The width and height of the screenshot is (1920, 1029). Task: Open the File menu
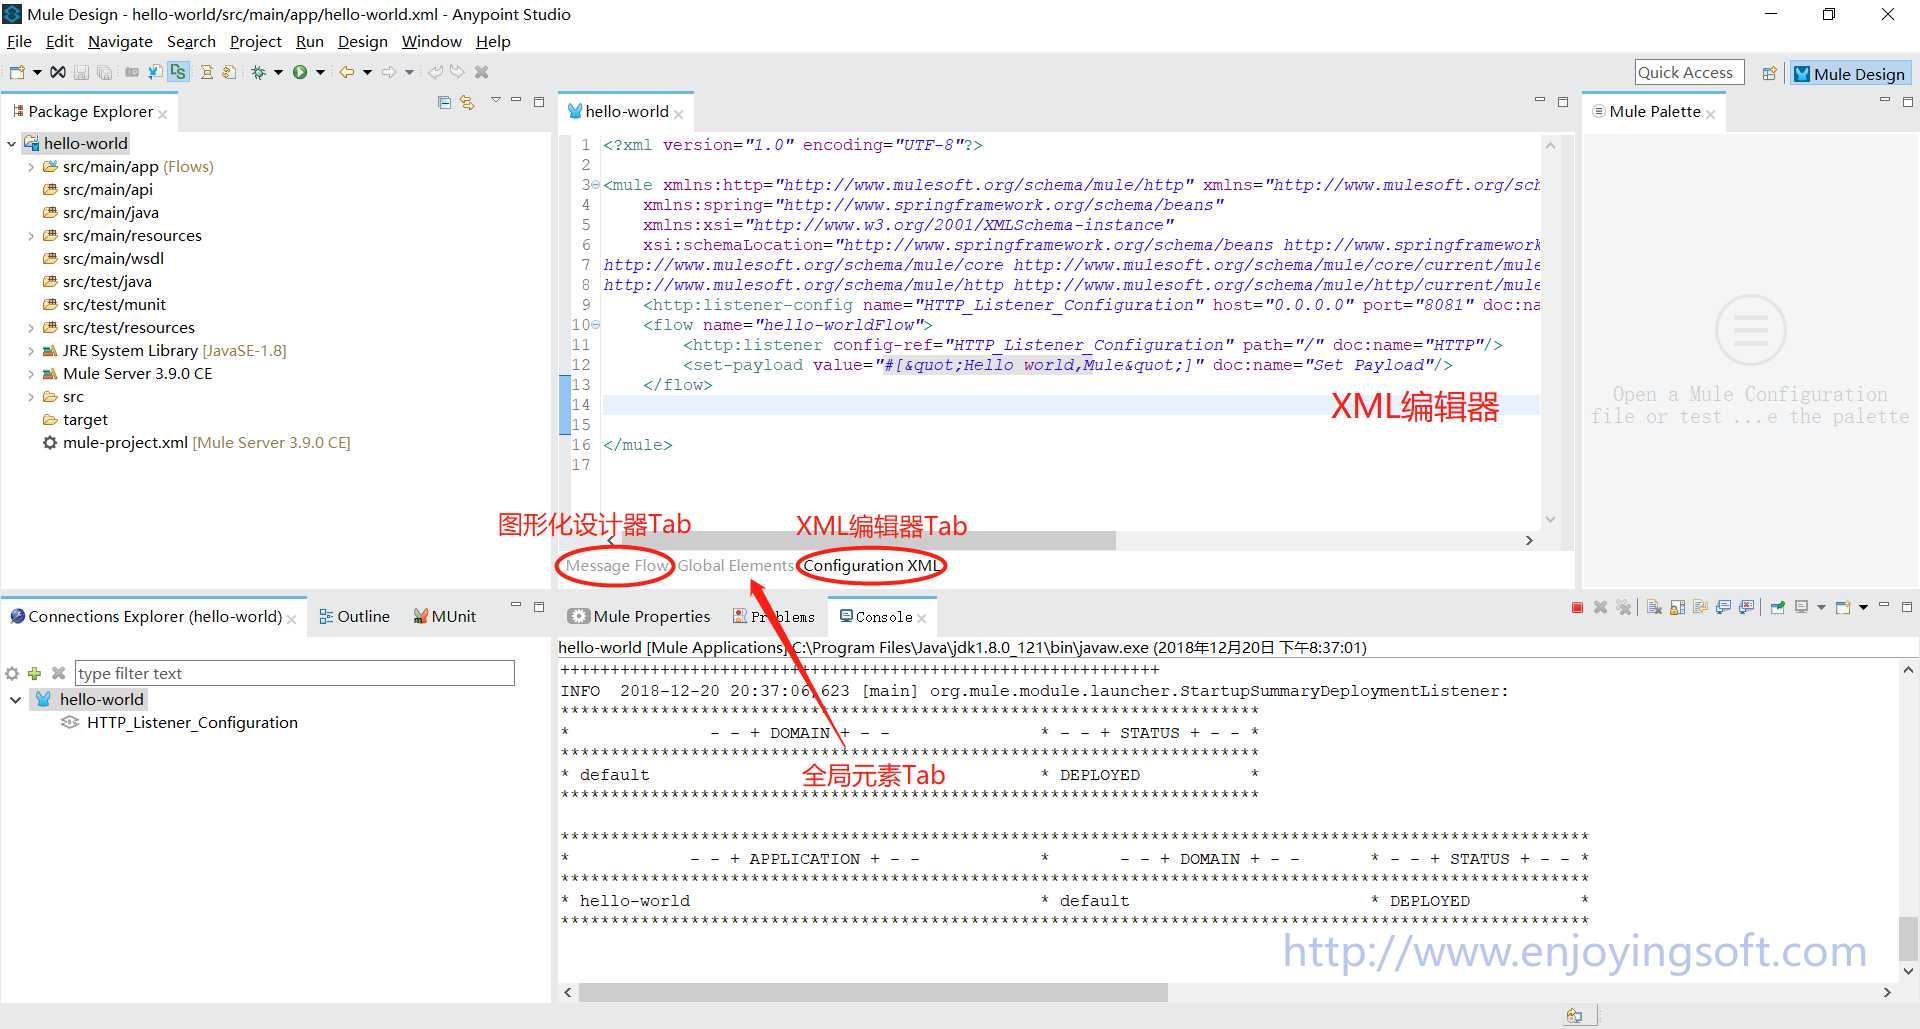pos(19,41)
